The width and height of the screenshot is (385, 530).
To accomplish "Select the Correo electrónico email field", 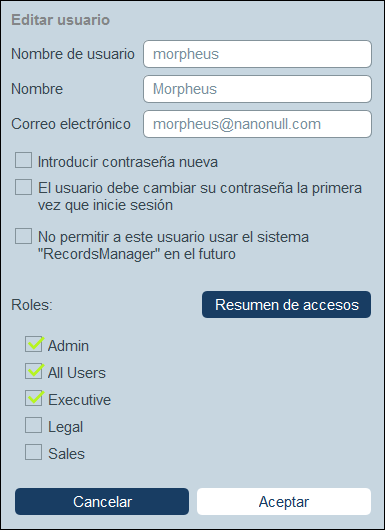I will (258, 124).
